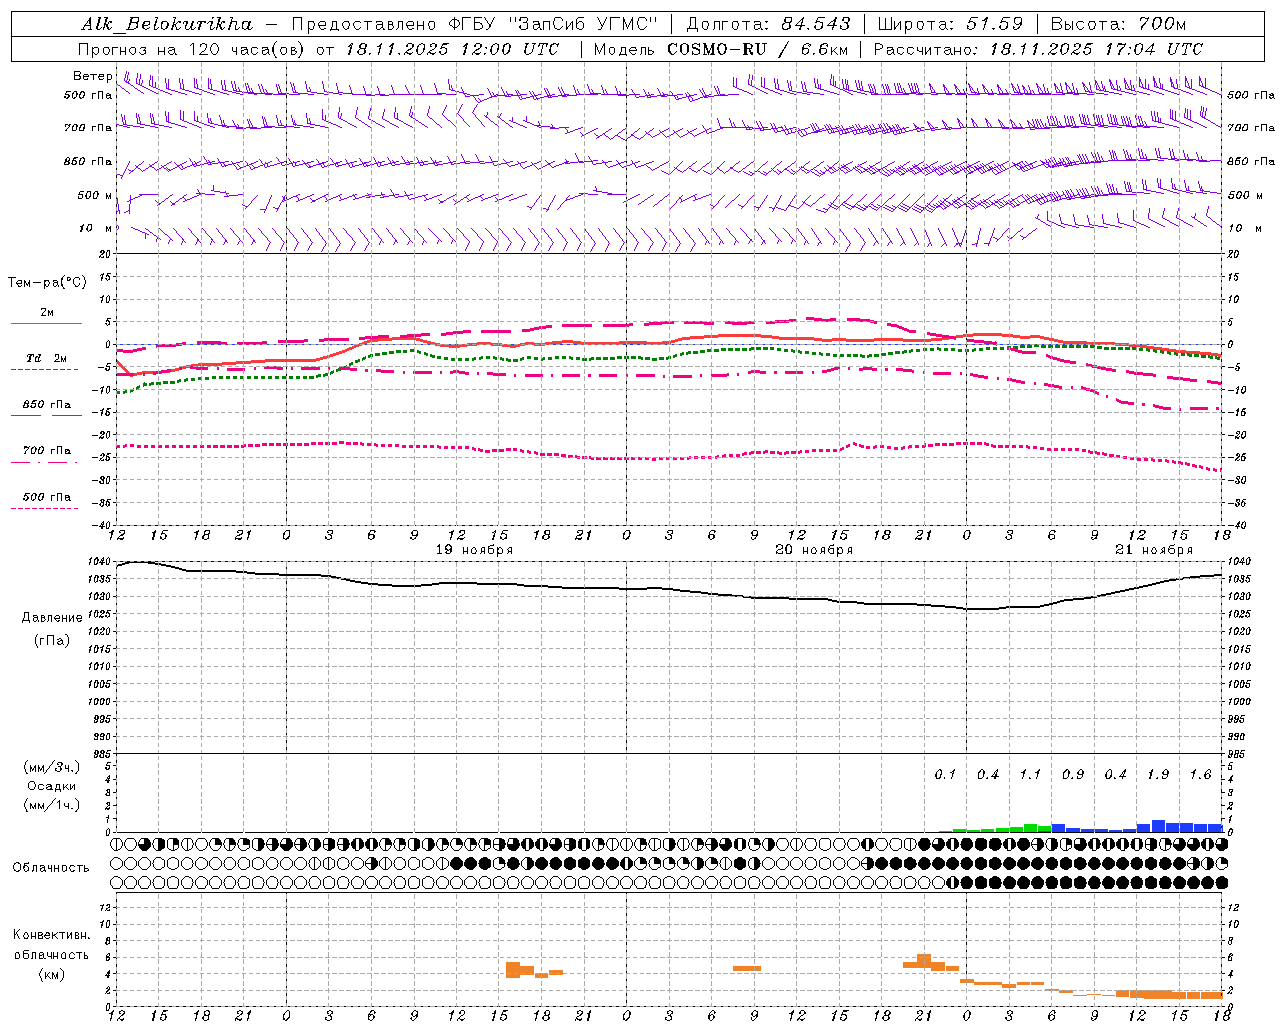The height and width of the screenshot is (1024, 1280).
Task: Click the altitude label Высота: 700м
Action: point(1119,24)
